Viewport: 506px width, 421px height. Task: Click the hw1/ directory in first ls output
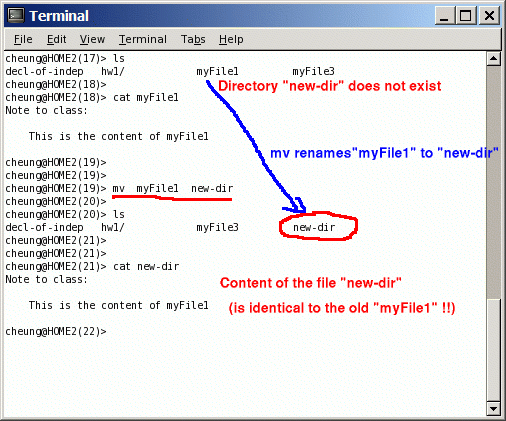coord(113,71)
